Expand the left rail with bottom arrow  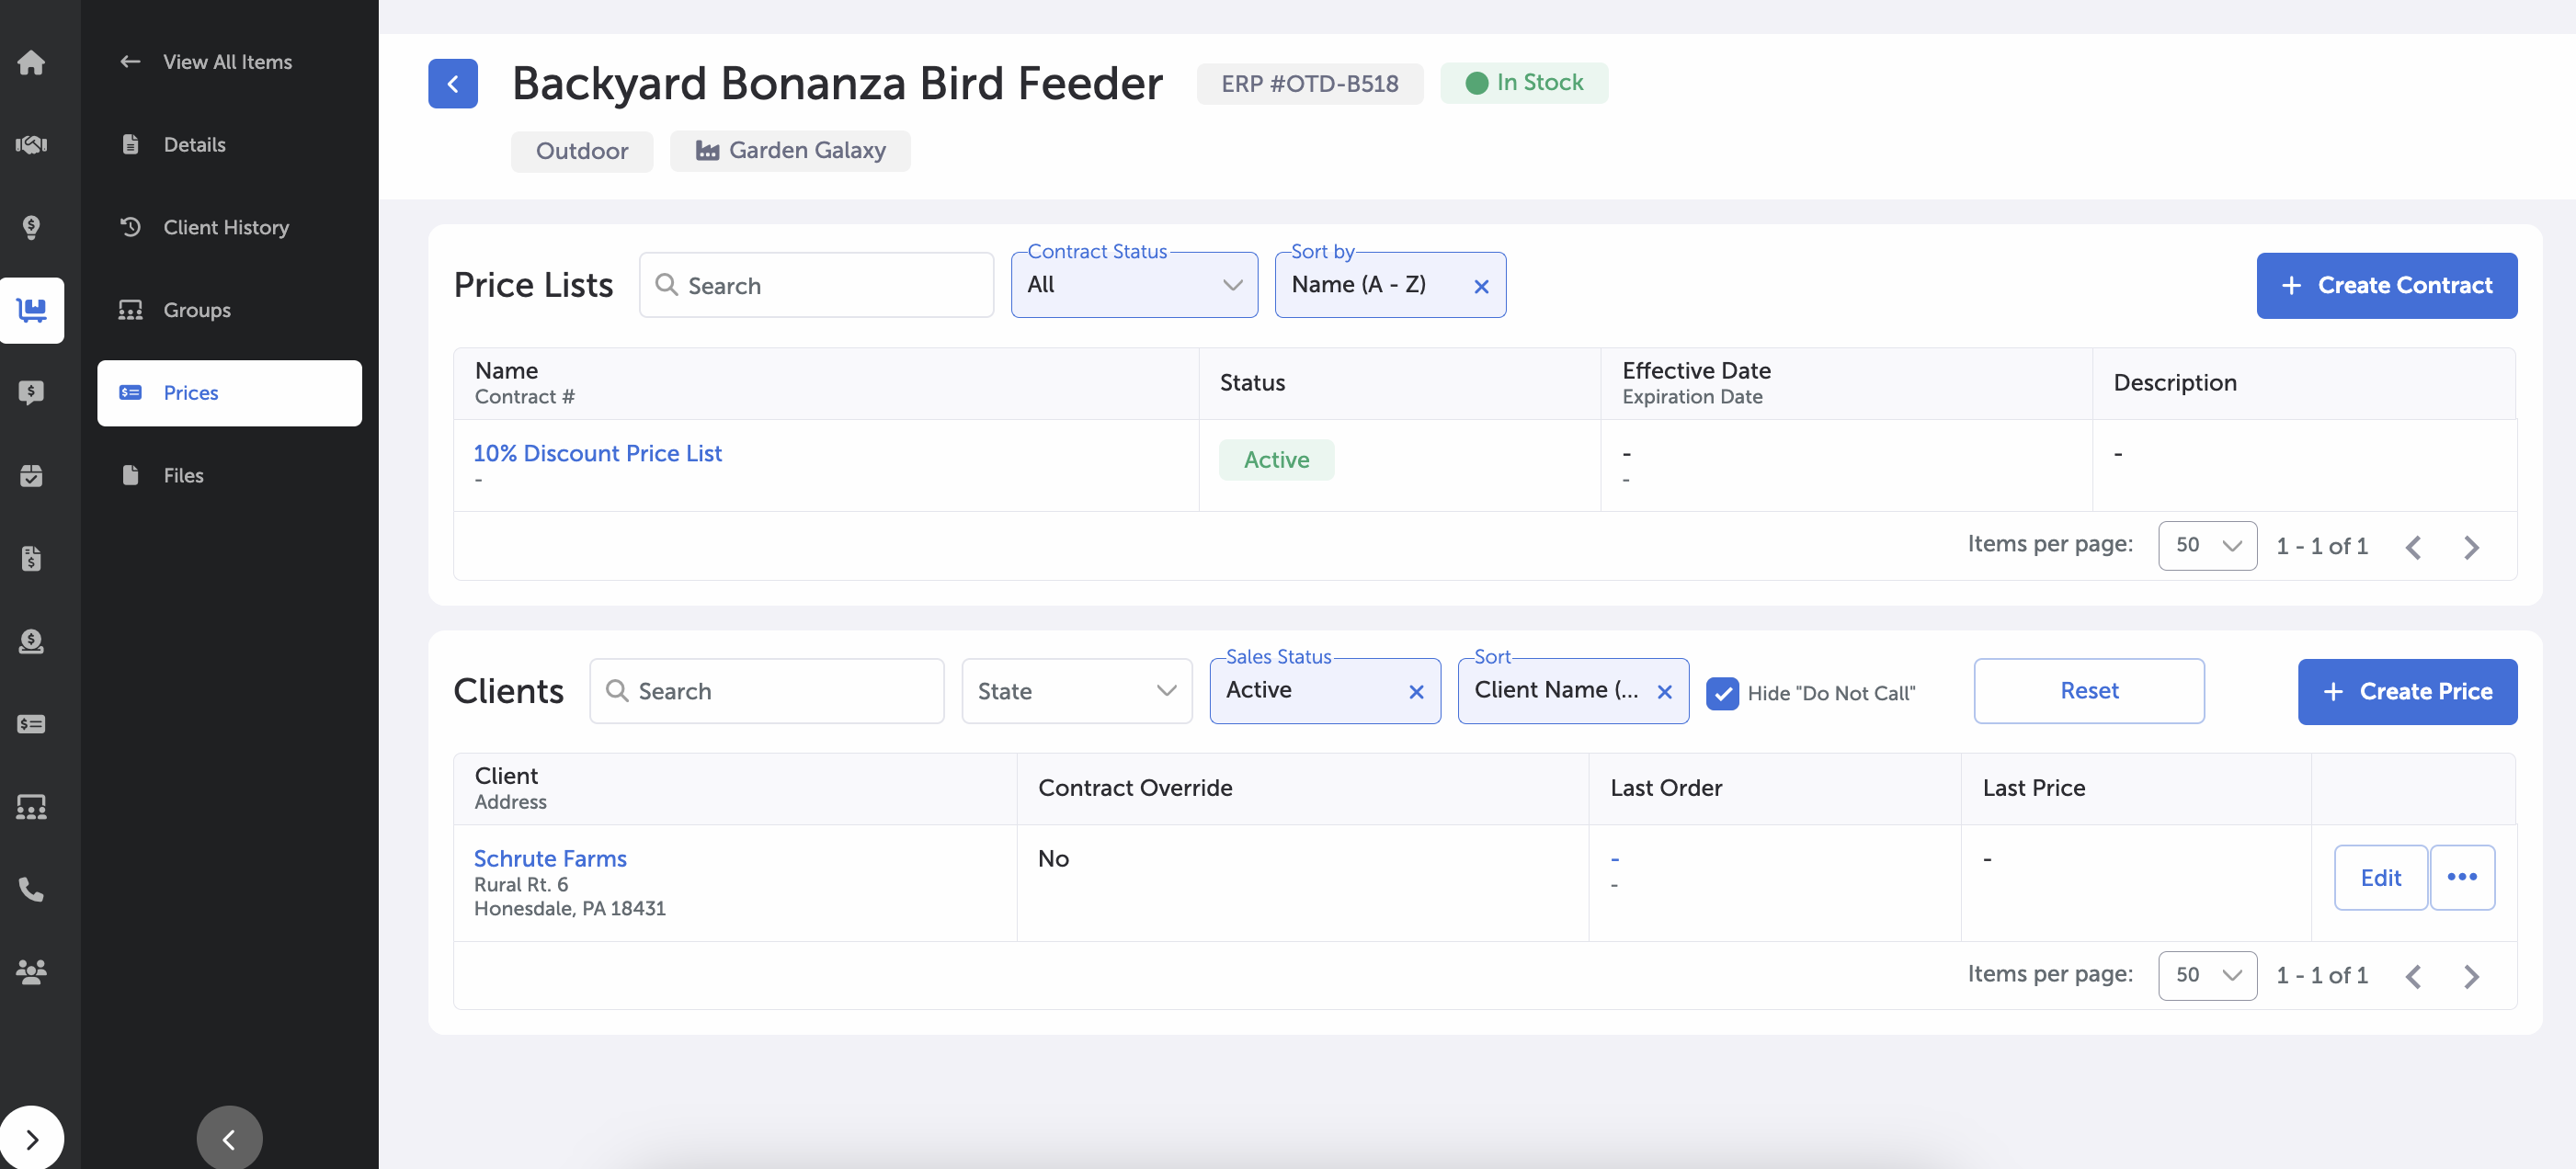click(31, 1139)
